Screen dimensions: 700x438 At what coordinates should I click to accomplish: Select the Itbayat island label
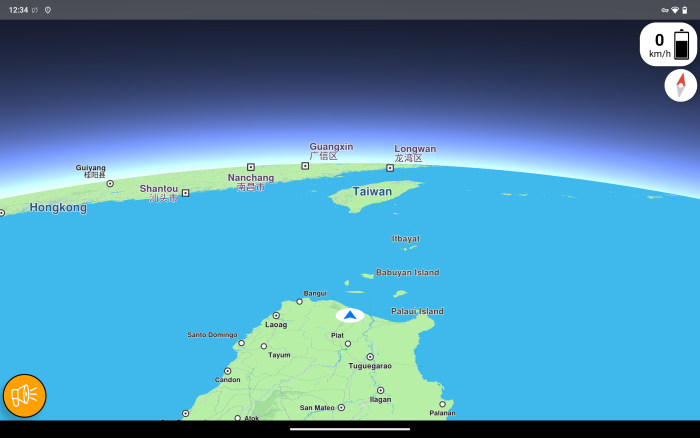(x=405, y=239)
